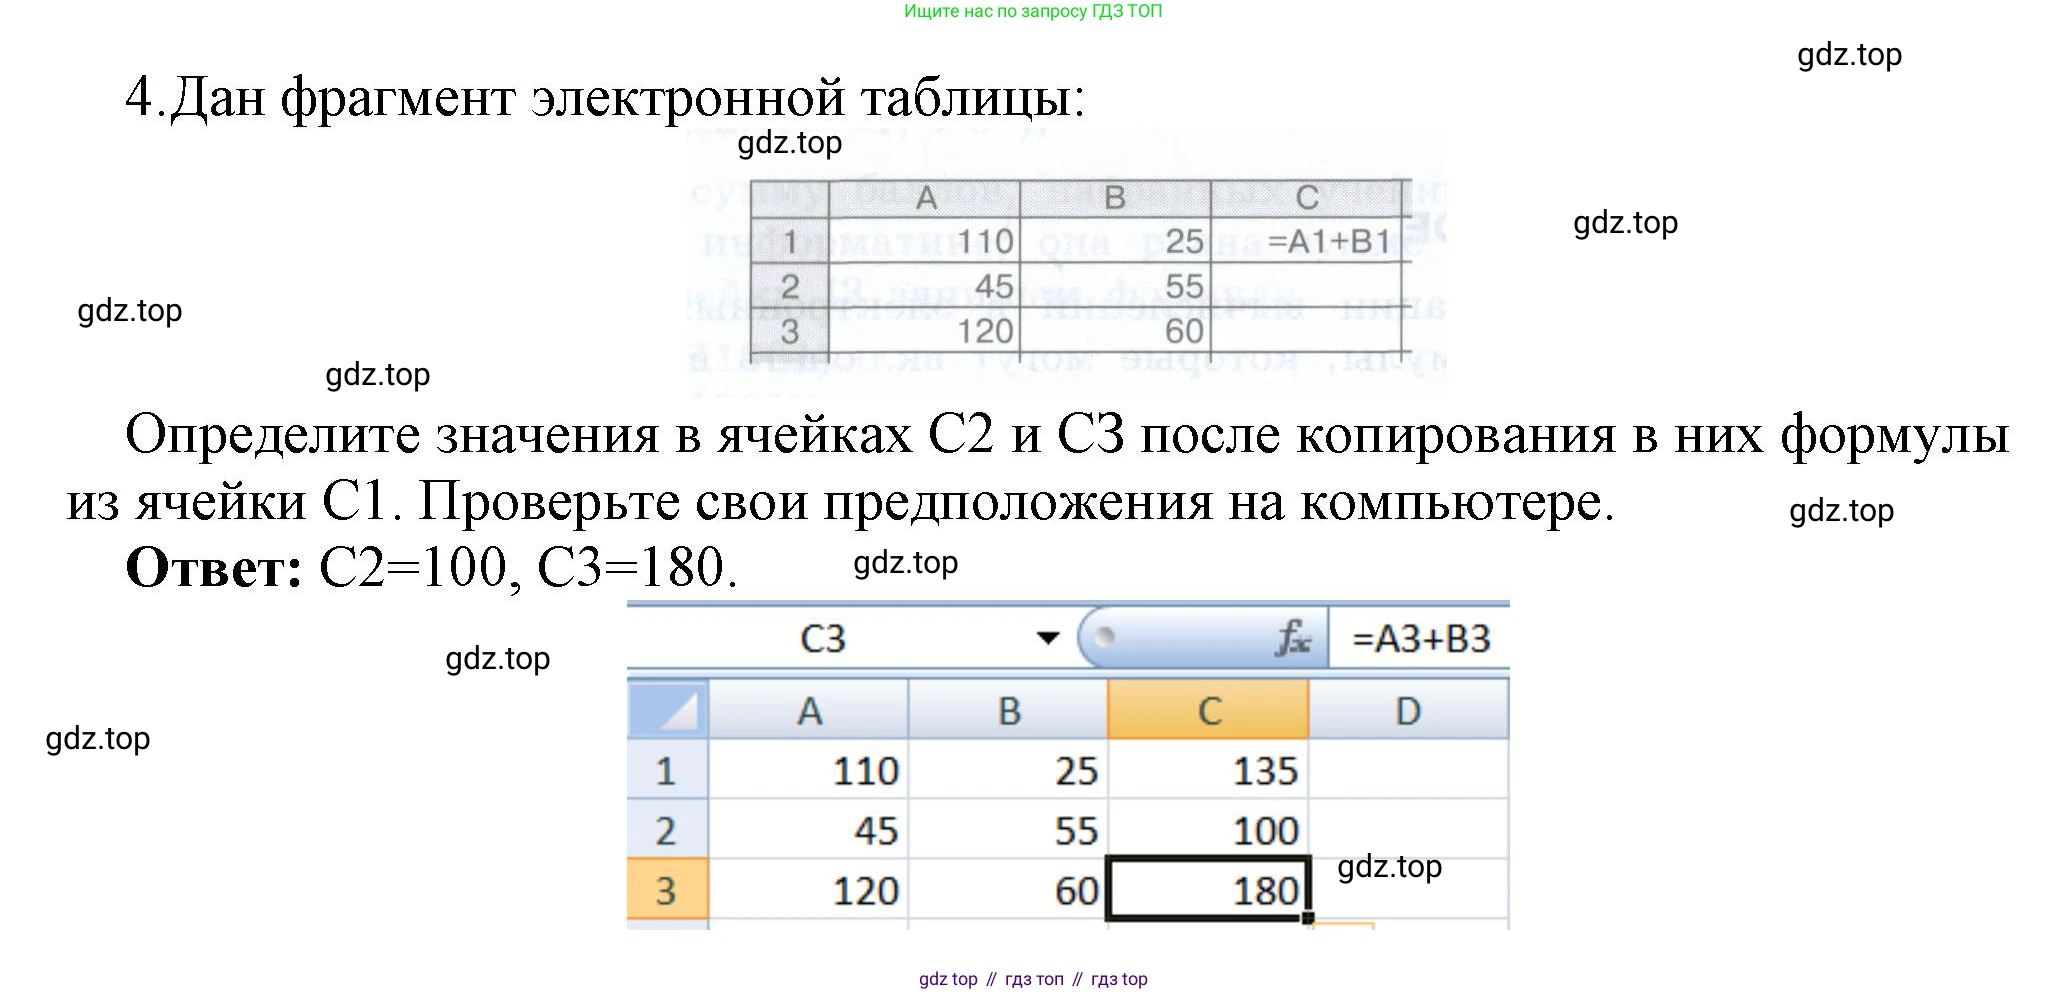Image resolution: width=2069 pixels, height=994 pixels.
Task: Select highlighted column C header
Action: pos(1208,710)
